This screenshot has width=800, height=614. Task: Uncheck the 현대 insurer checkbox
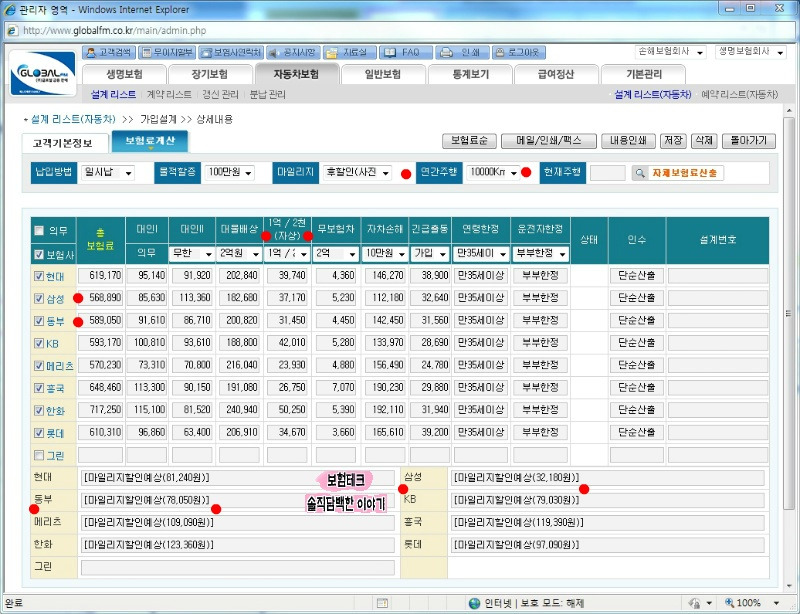click(x=39, y=276)
